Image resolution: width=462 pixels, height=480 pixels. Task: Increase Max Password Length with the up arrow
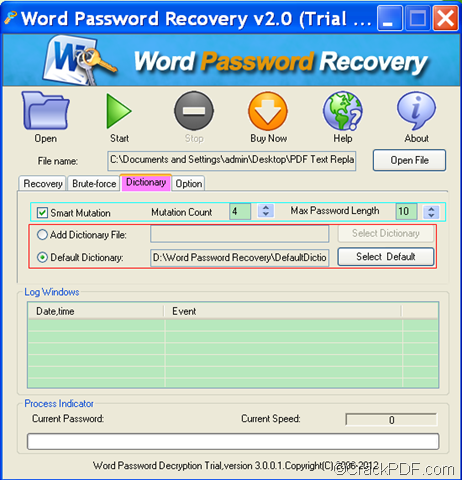[x=431, y=209]
